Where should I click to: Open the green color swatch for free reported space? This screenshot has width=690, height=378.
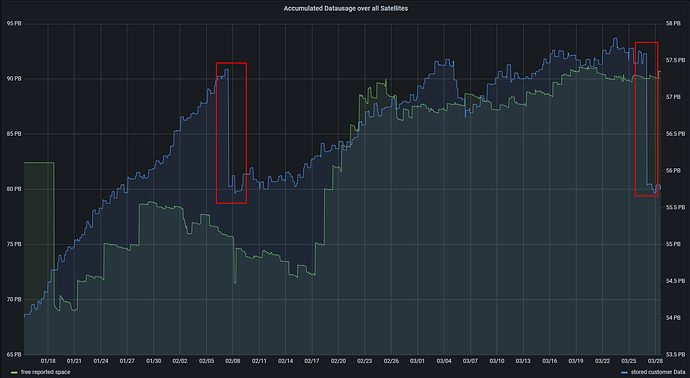[x=14, y=373]
